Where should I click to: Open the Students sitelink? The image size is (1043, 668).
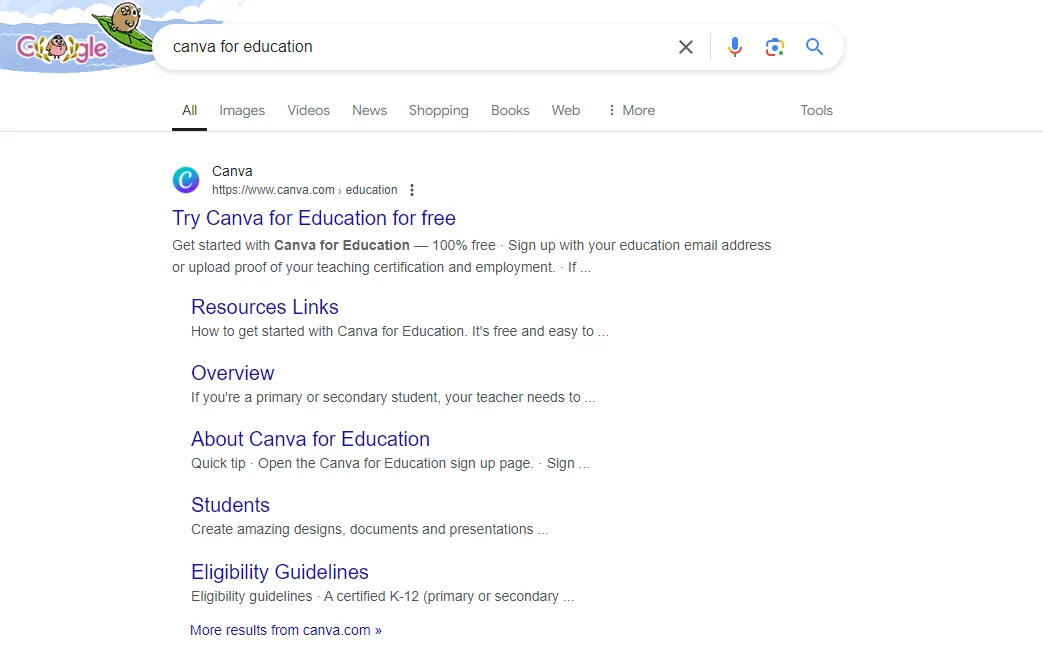point(230,505)
